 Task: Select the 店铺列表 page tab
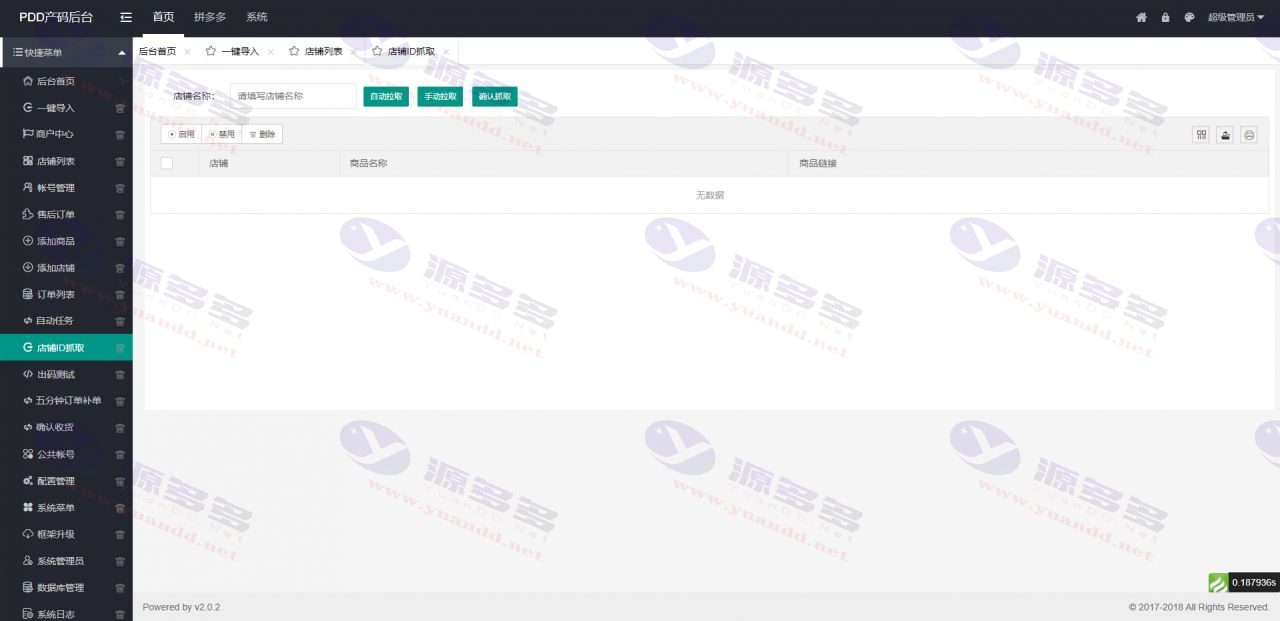click(324, 51)
